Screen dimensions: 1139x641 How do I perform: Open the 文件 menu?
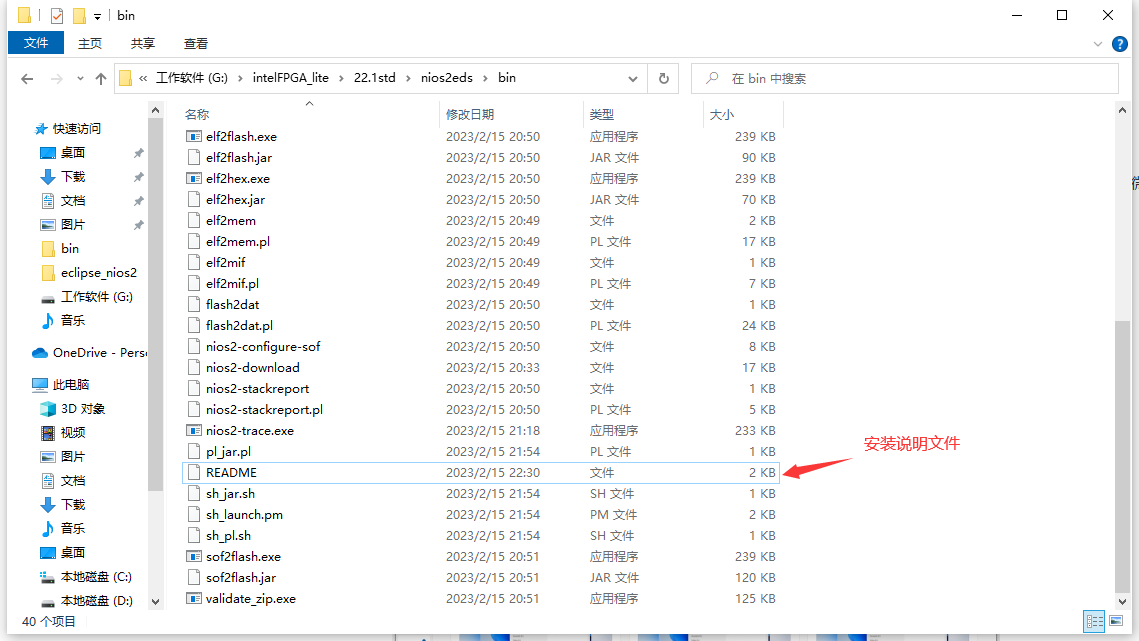coord(35,43)
